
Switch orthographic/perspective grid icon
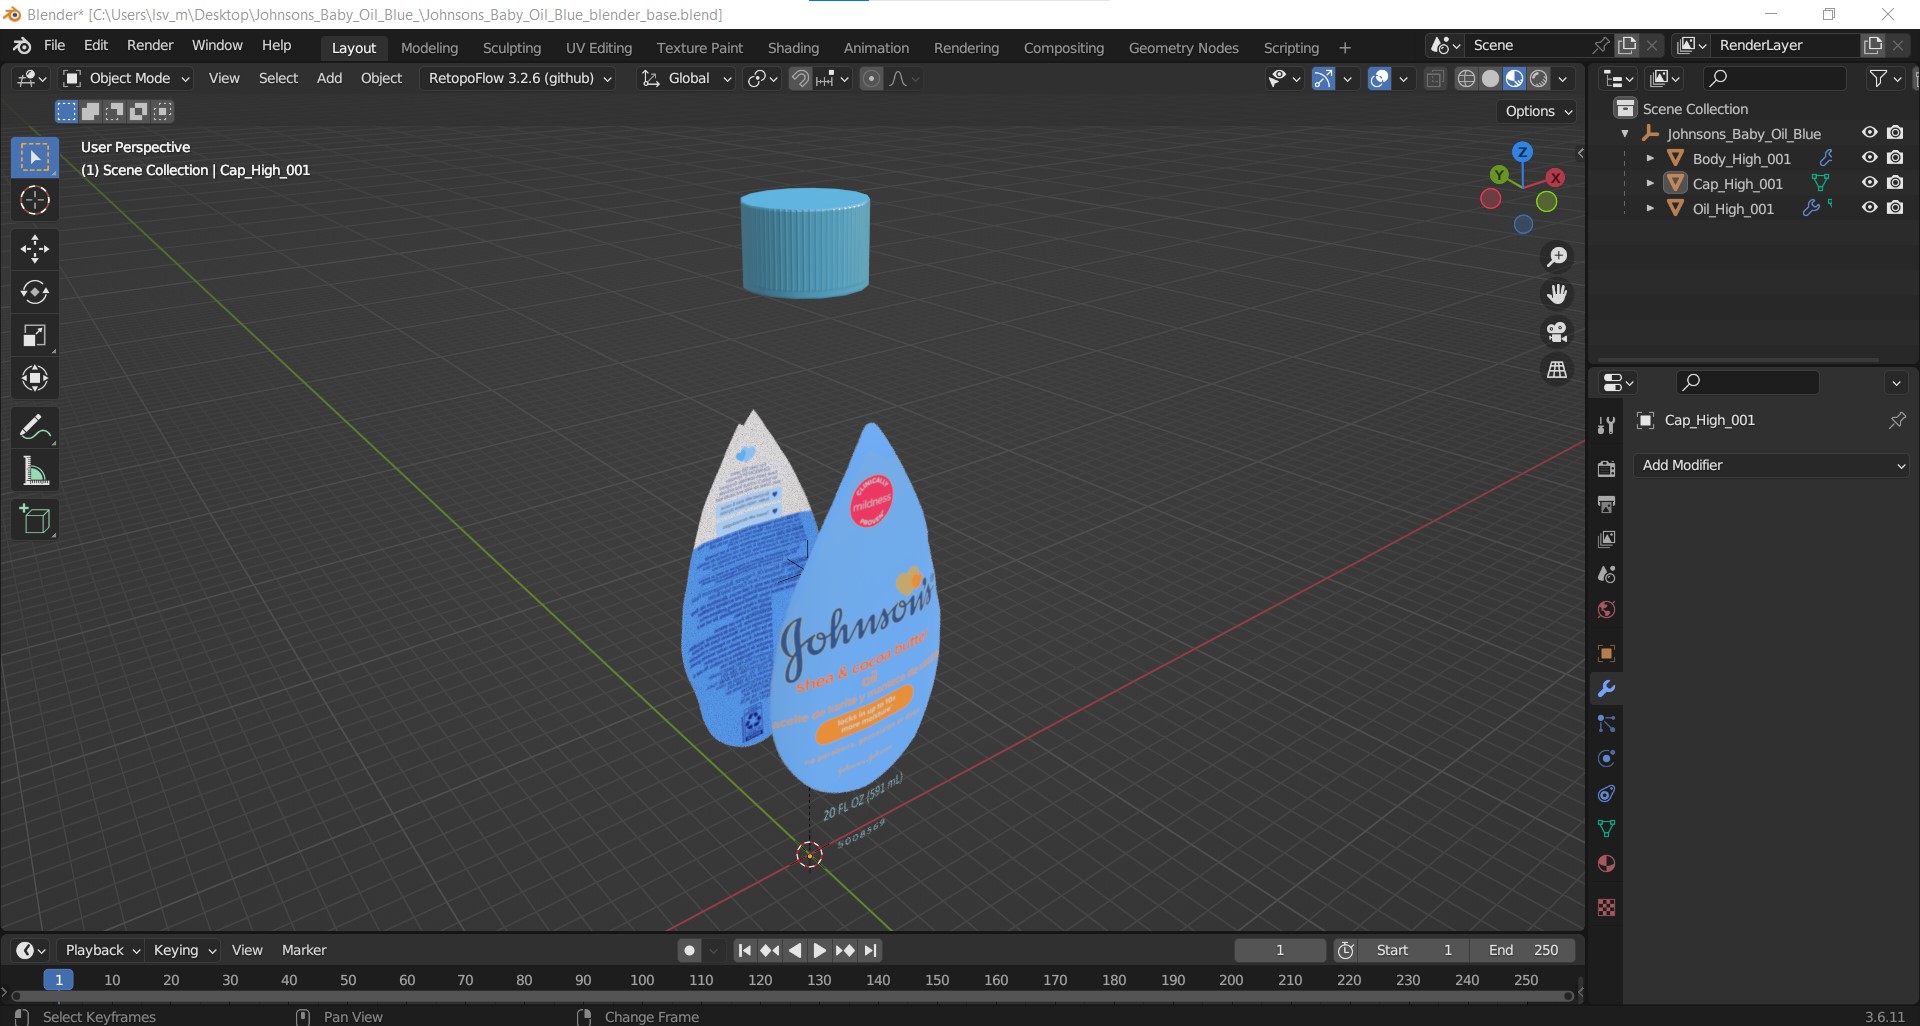click(x=1557, y=370)
